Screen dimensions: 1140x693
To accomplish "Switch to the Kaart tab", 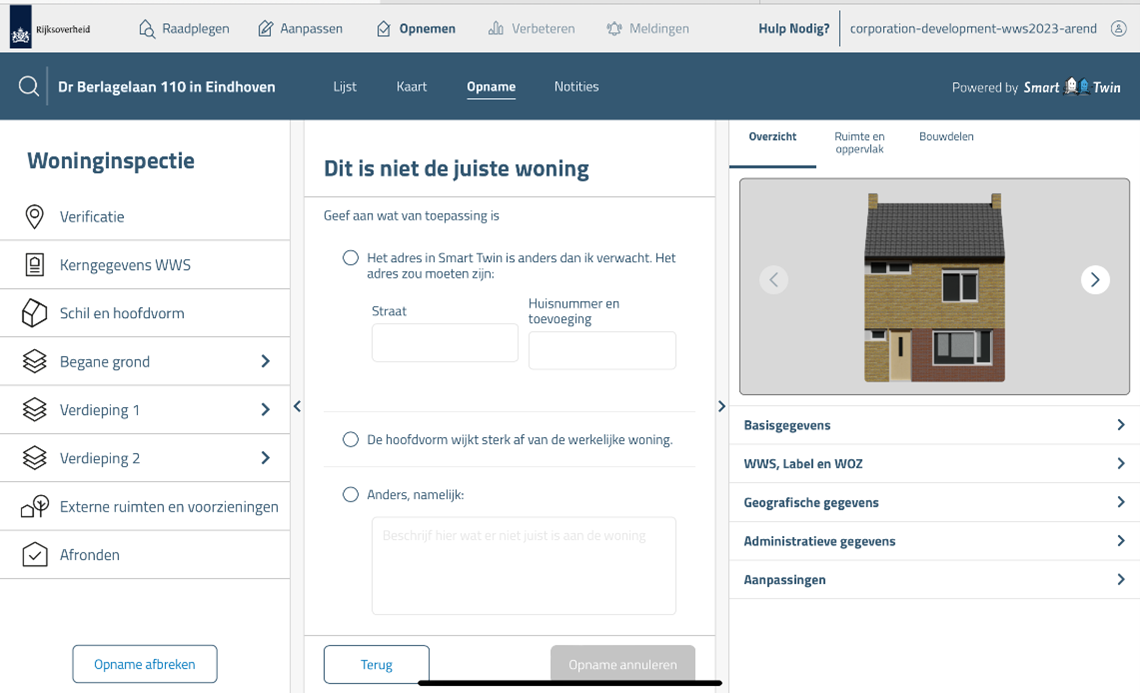I will click(x=411, y=87).
